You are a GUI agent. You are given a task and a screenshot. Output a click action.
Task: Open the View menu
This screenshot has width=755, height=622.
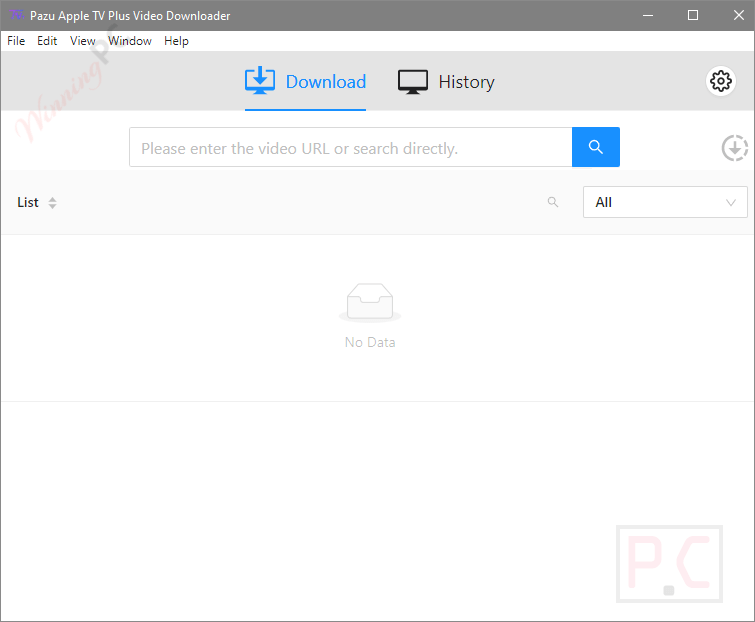tap(82, 41)
